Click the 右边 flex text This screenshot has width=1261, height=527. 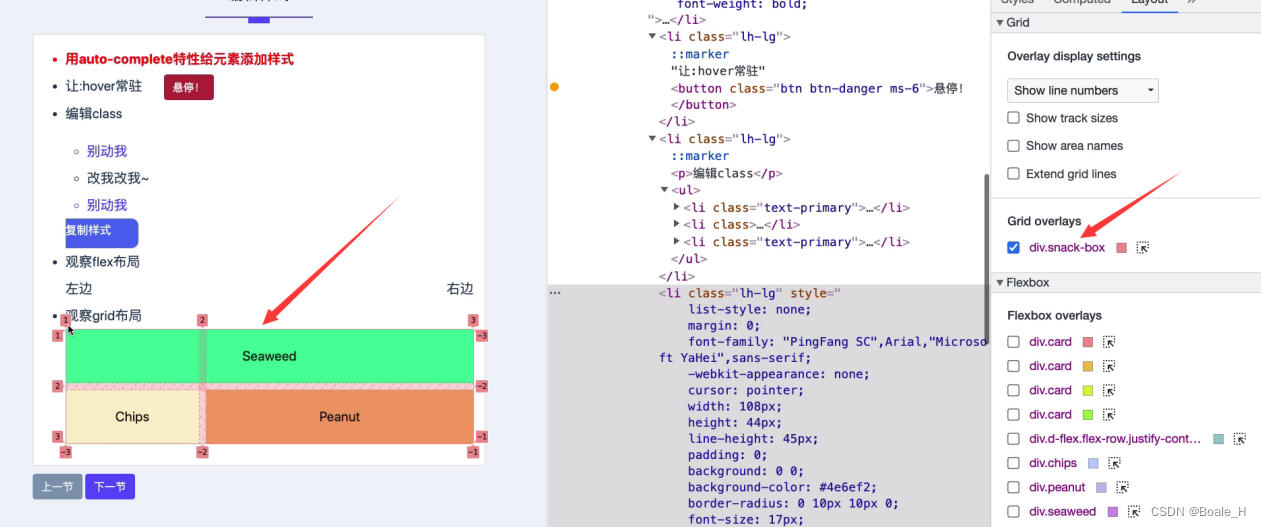[460, 289]
